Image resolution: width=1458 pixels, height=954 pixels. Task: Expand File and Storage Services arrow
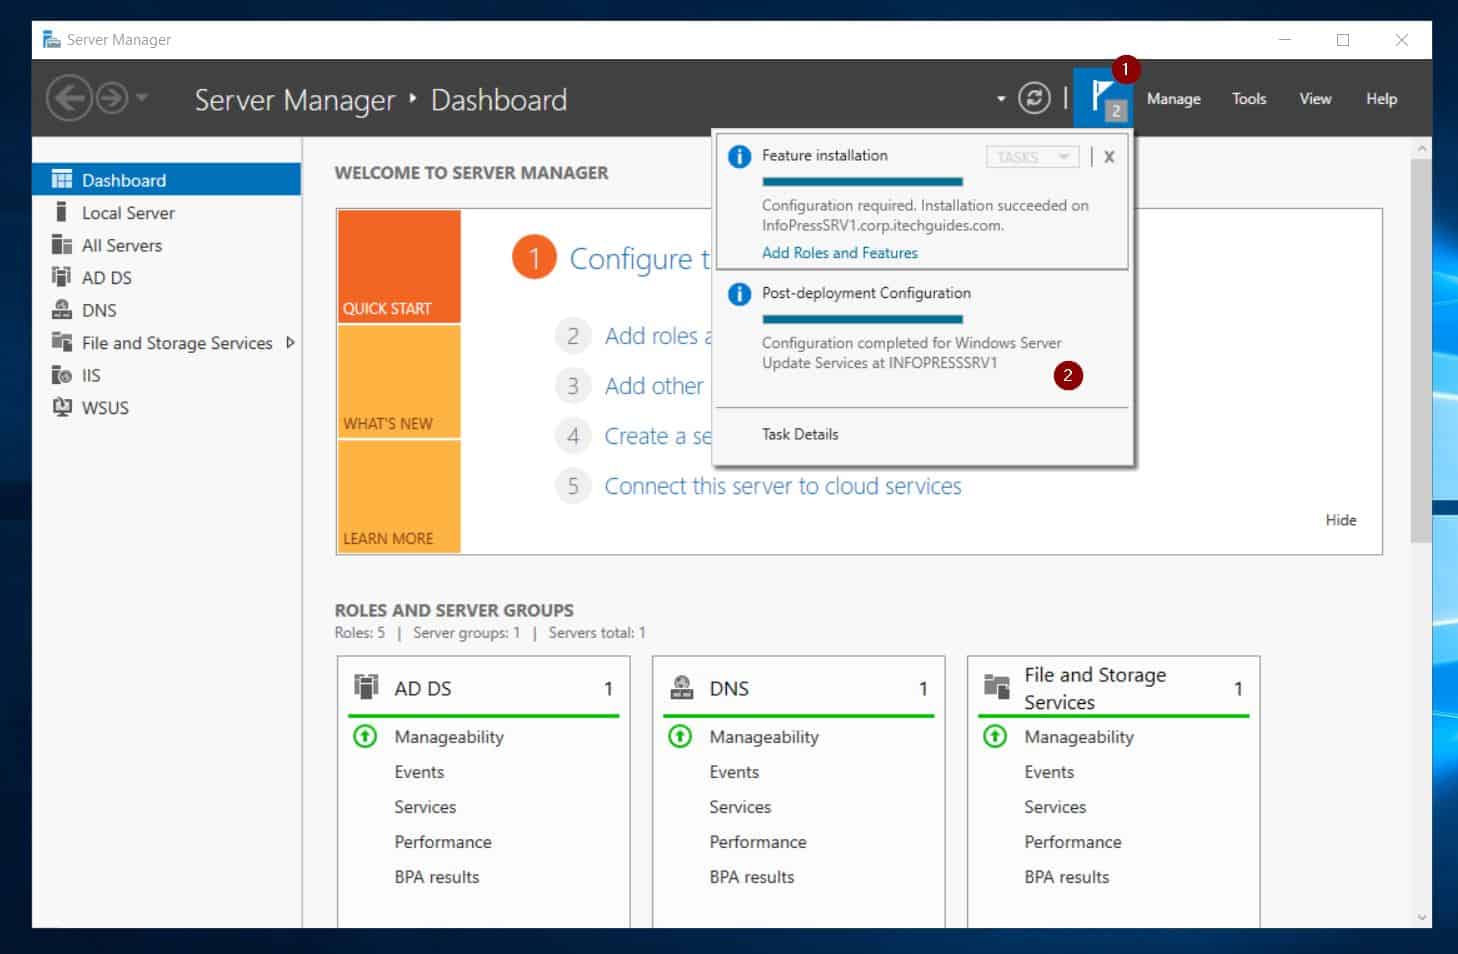(x=290, y=342)
